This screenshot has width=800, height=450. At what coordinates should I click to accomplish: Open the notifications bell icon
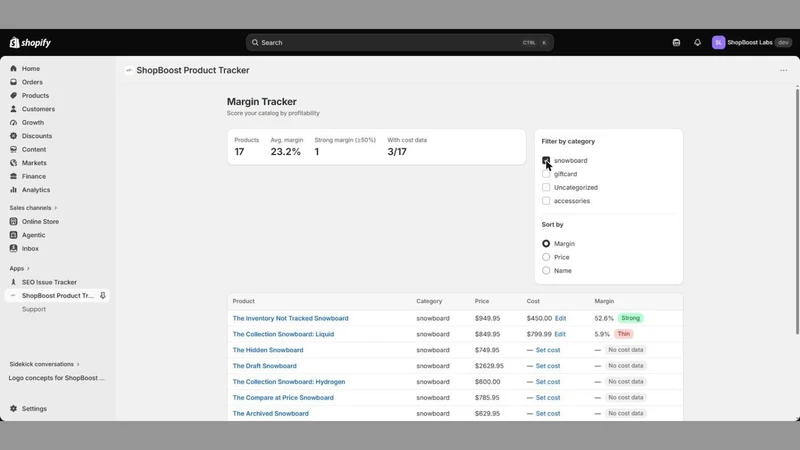pos(697,42)
